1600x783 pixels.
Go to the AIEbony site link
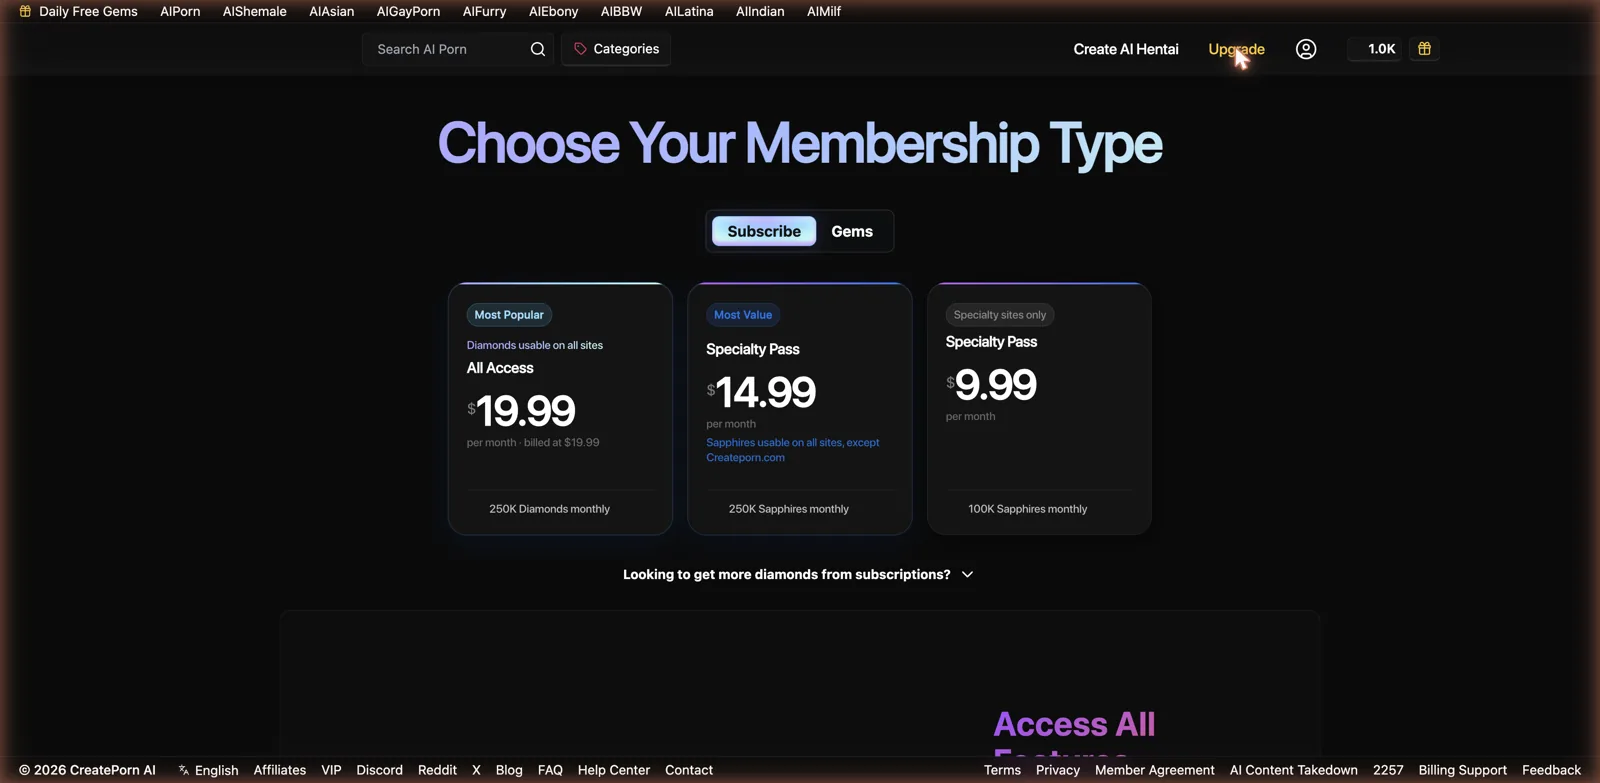pos(554,11)
